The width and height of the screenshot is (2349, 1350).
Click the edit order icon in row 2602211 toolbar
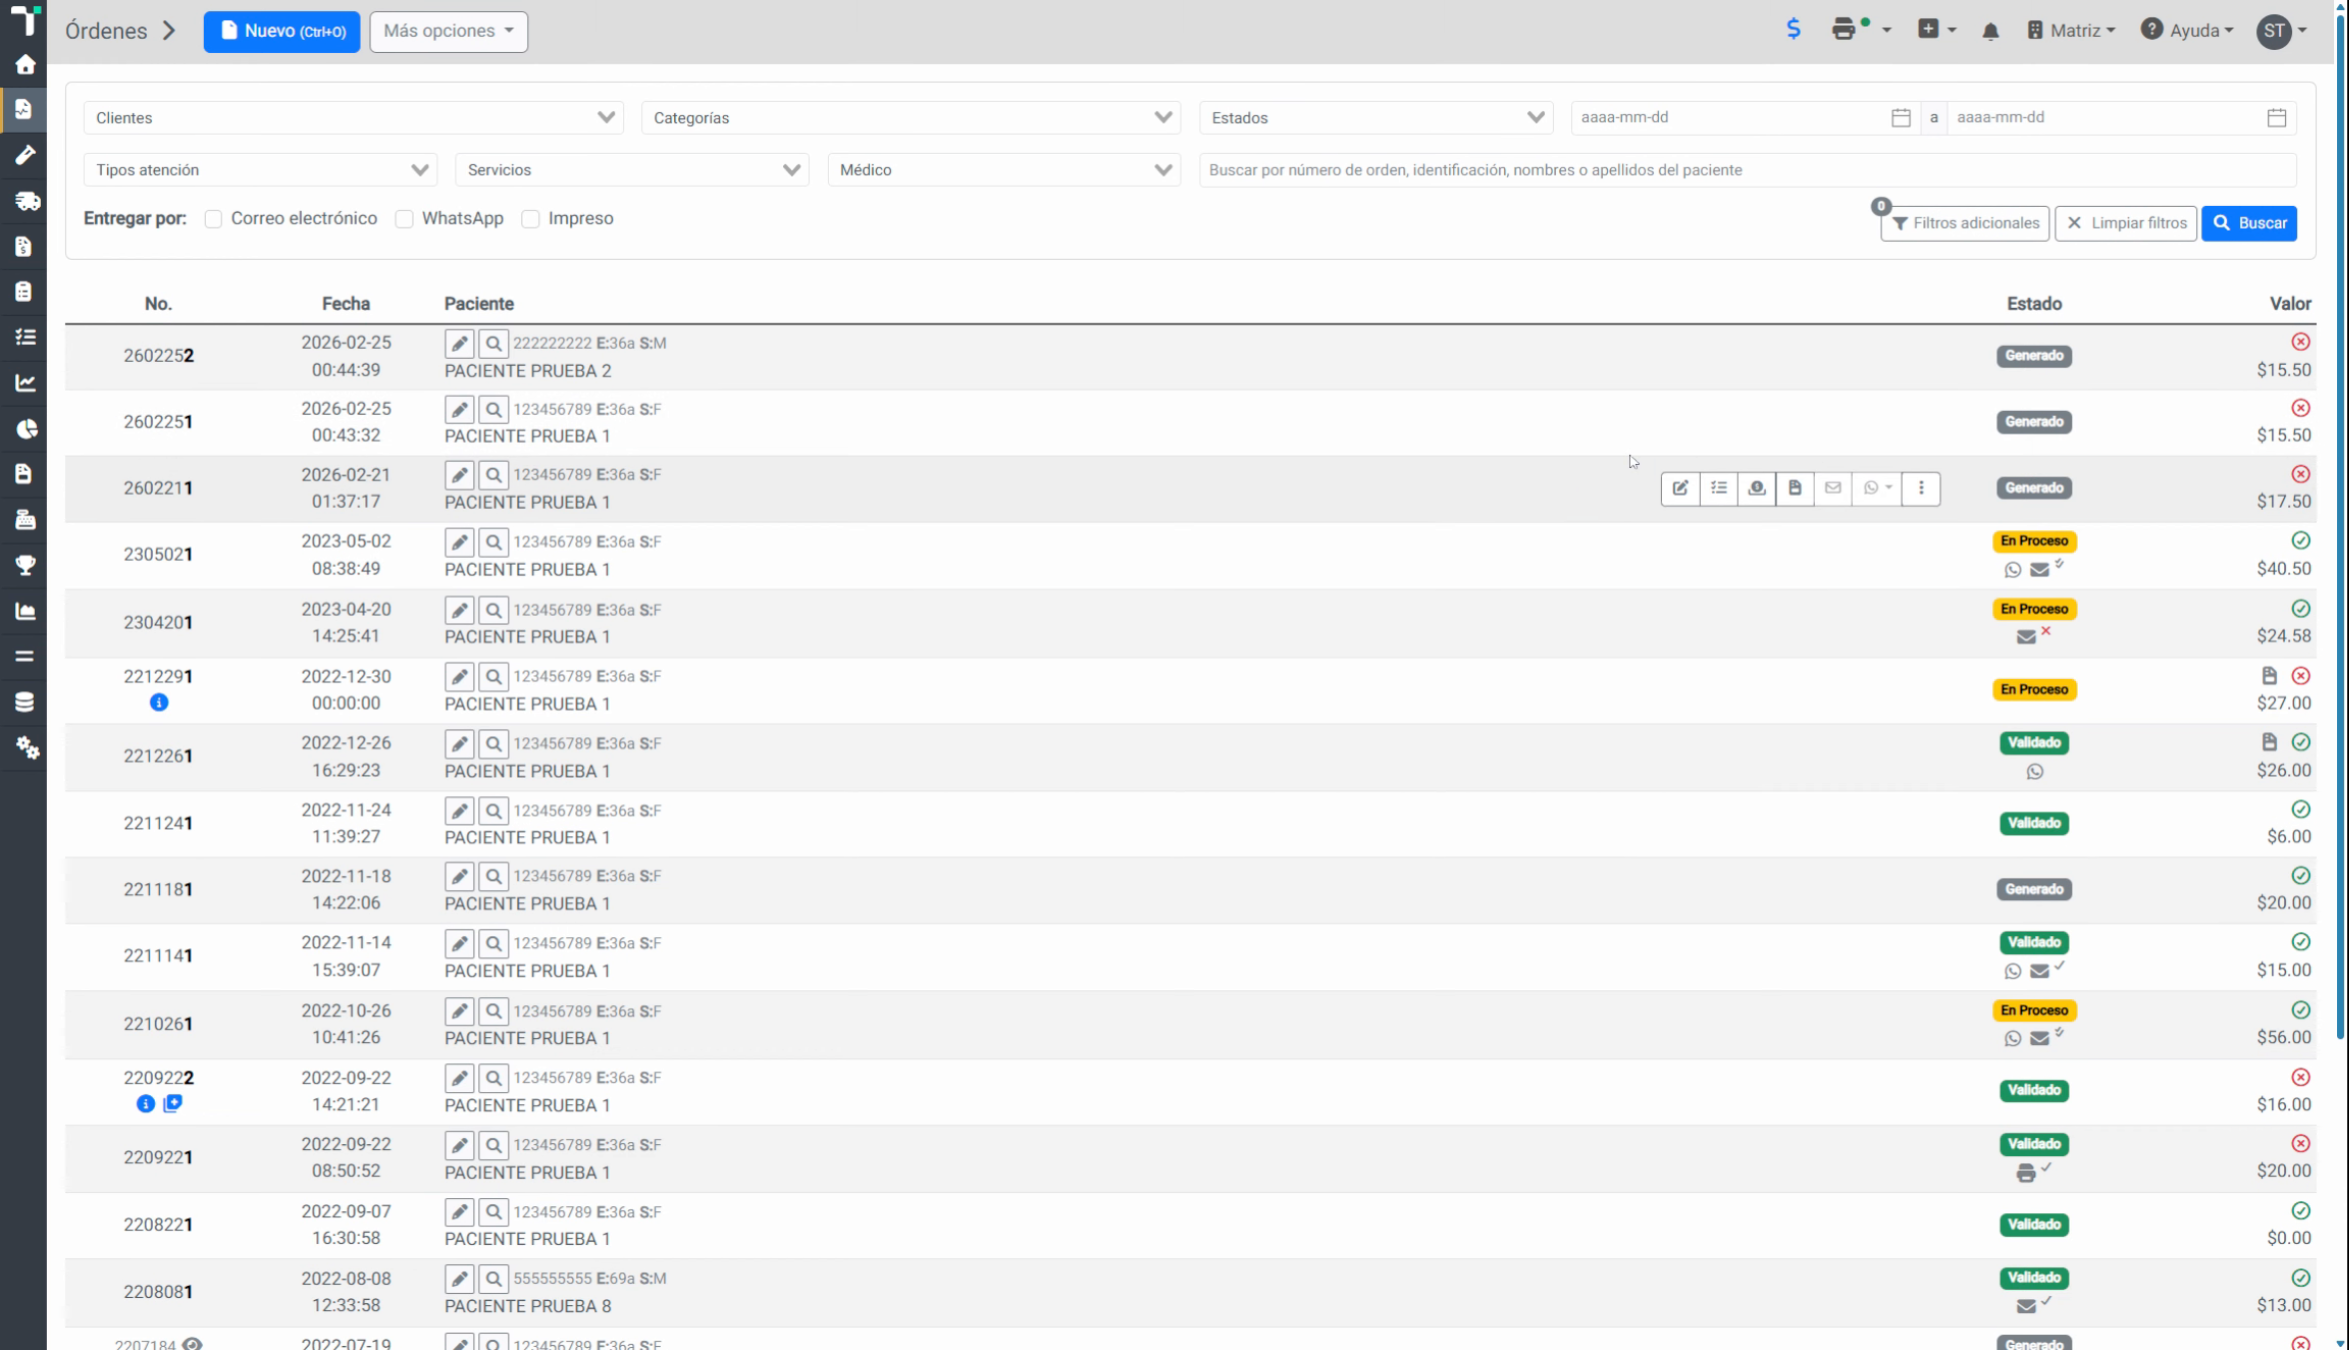[1680, 488]
